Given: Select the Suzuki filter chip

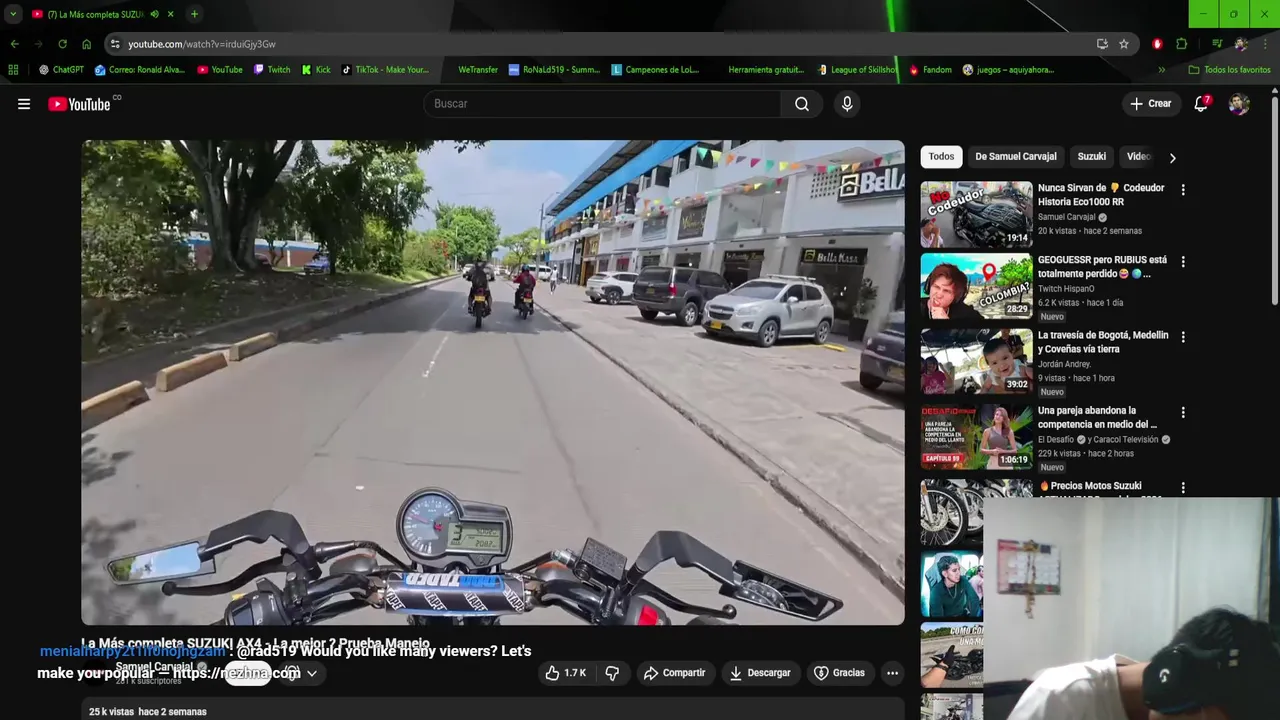Looking at the screenshot, I should point(1091,157).
